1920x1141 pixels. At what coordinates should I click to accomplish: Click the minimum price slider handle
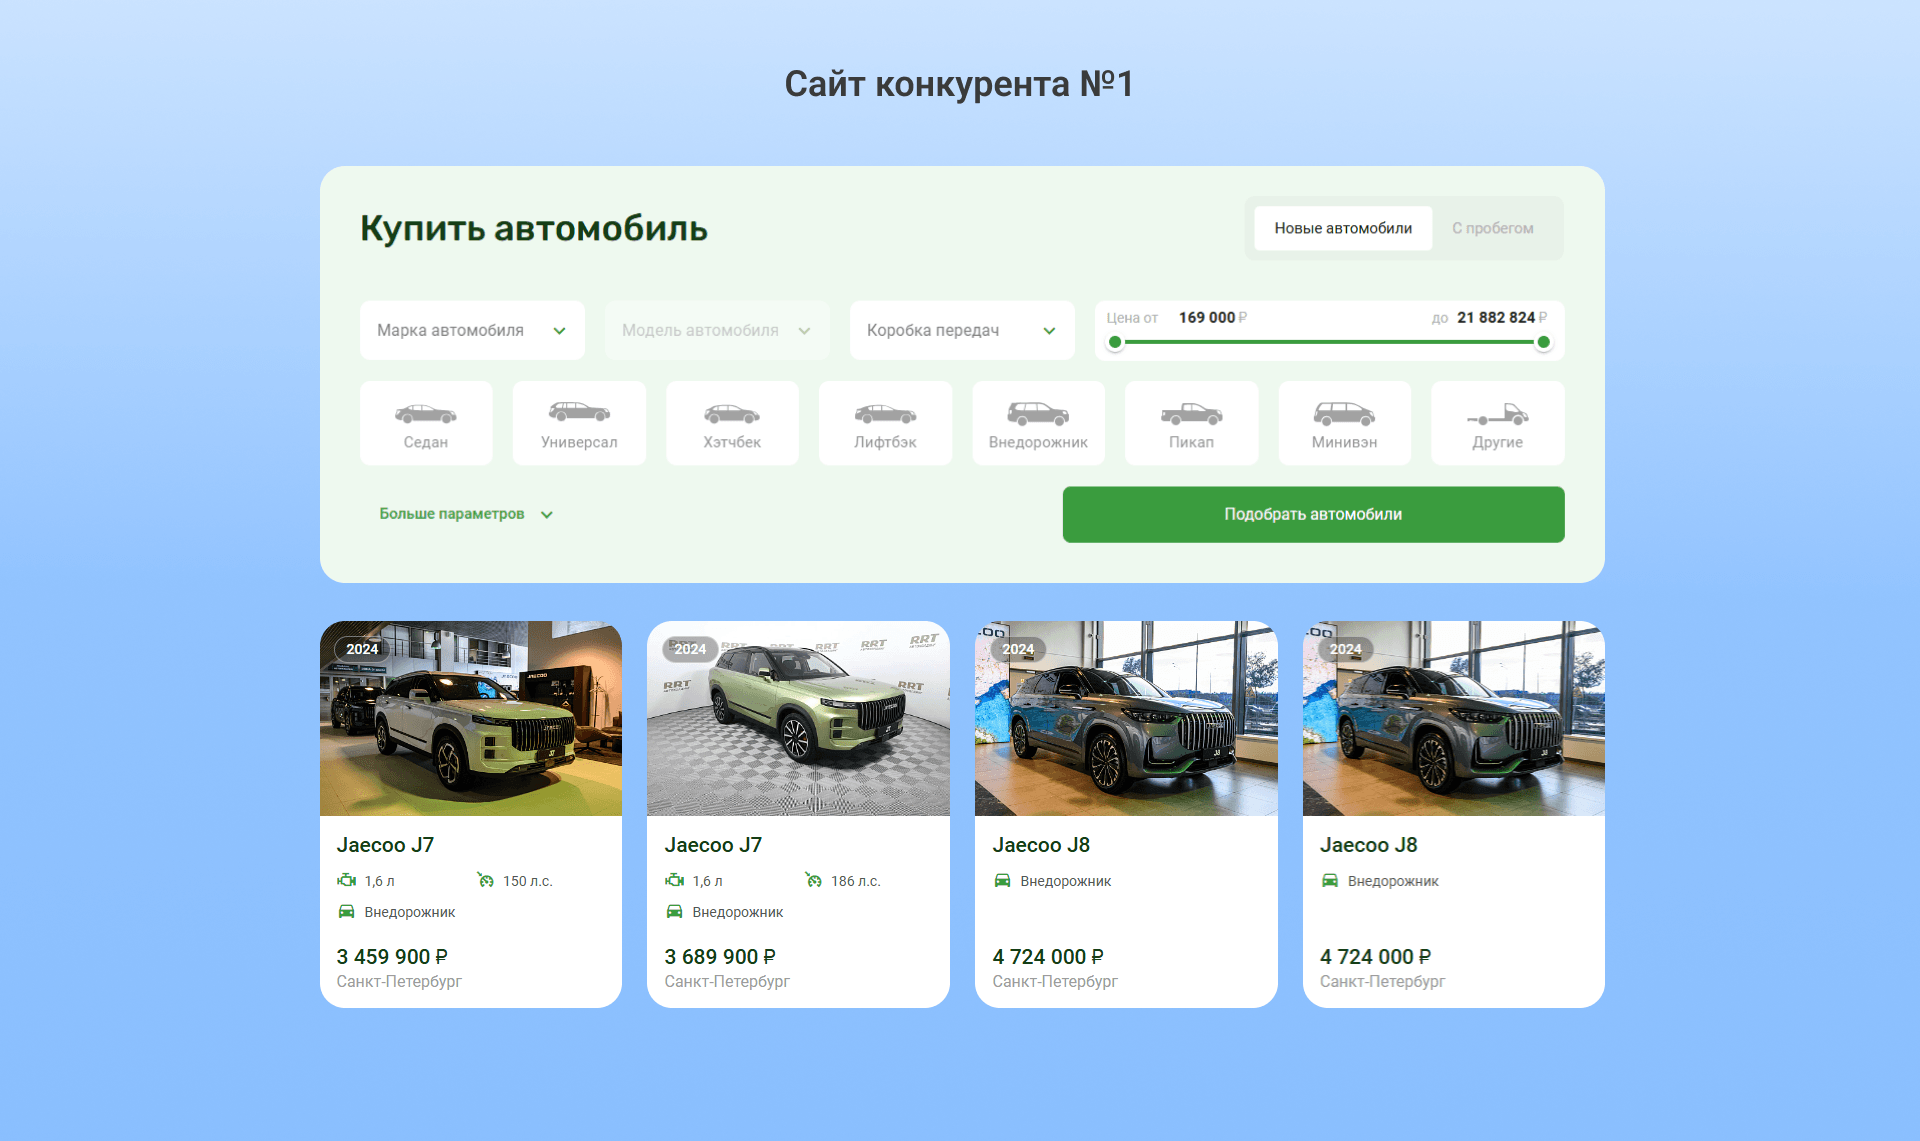tap(1115, 342)
